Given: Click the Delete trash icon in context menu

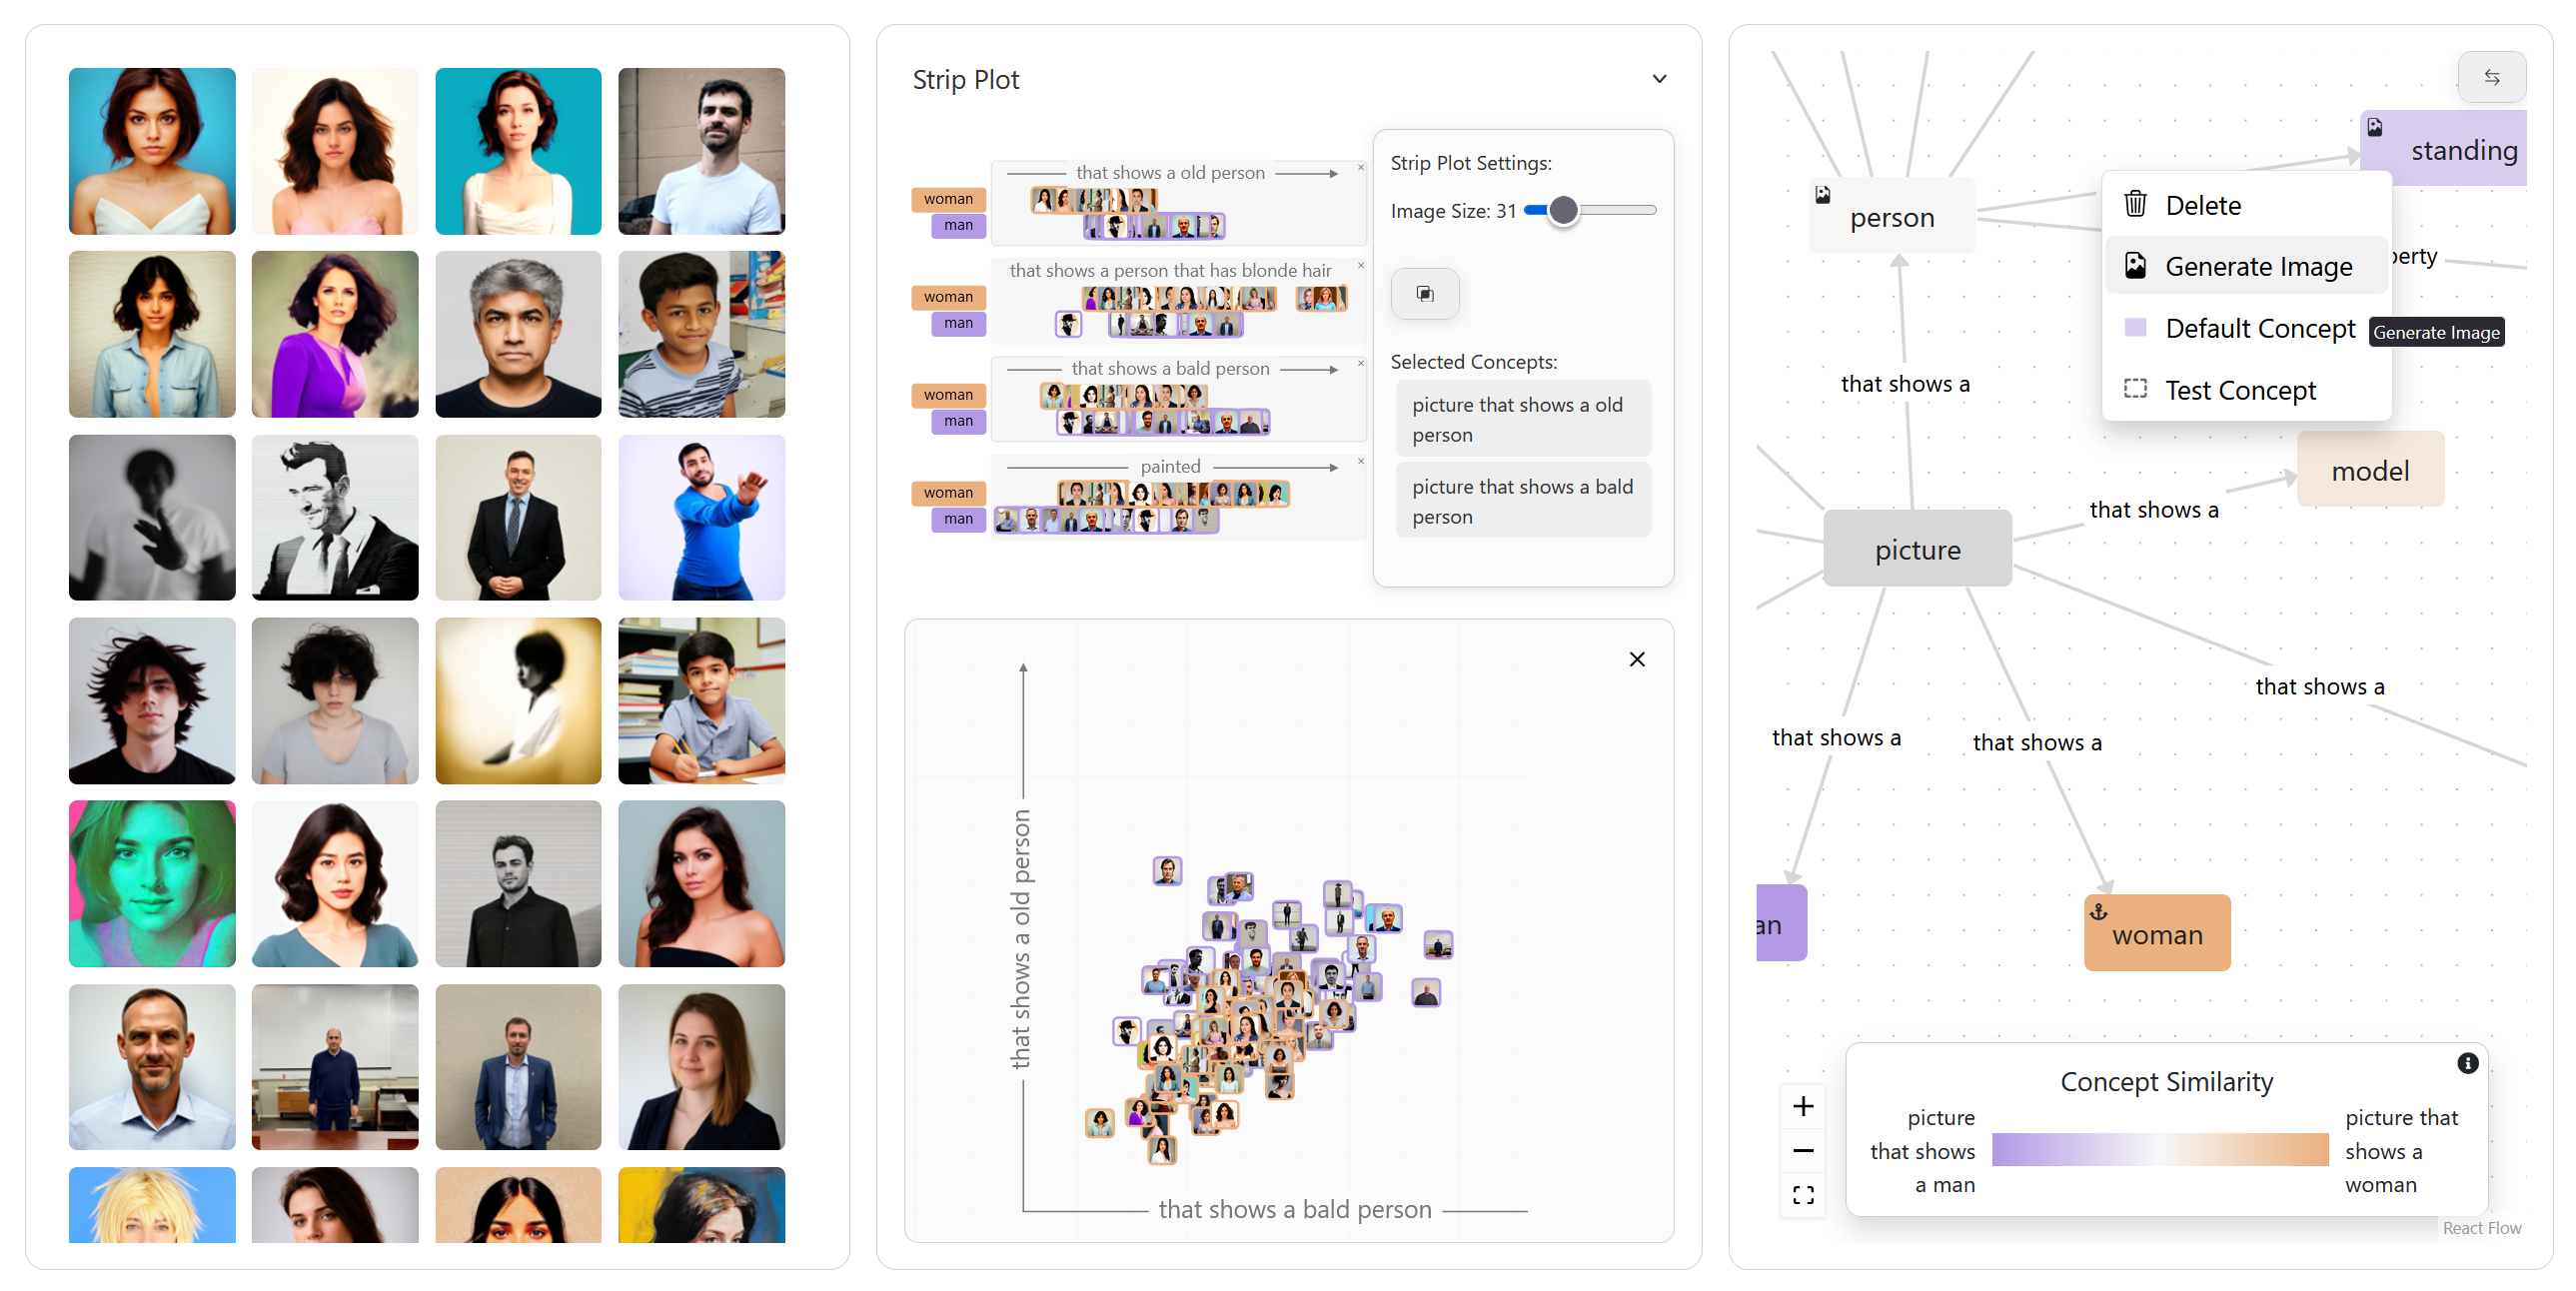Looking at the screenshot, I should [x=2135, y=204].
